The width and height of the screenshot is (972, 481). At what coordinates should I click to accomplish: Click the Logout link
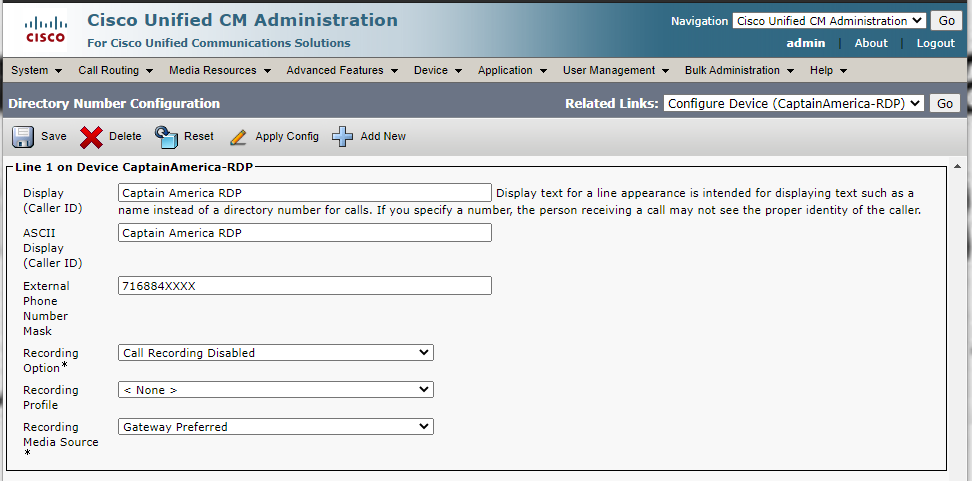935,43
